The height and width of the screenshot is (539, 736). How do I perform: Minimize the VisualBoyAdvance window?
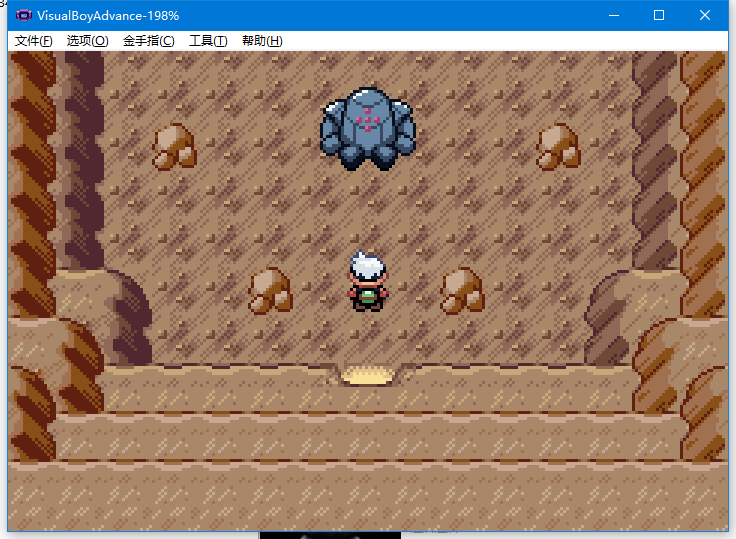point(613,15)
